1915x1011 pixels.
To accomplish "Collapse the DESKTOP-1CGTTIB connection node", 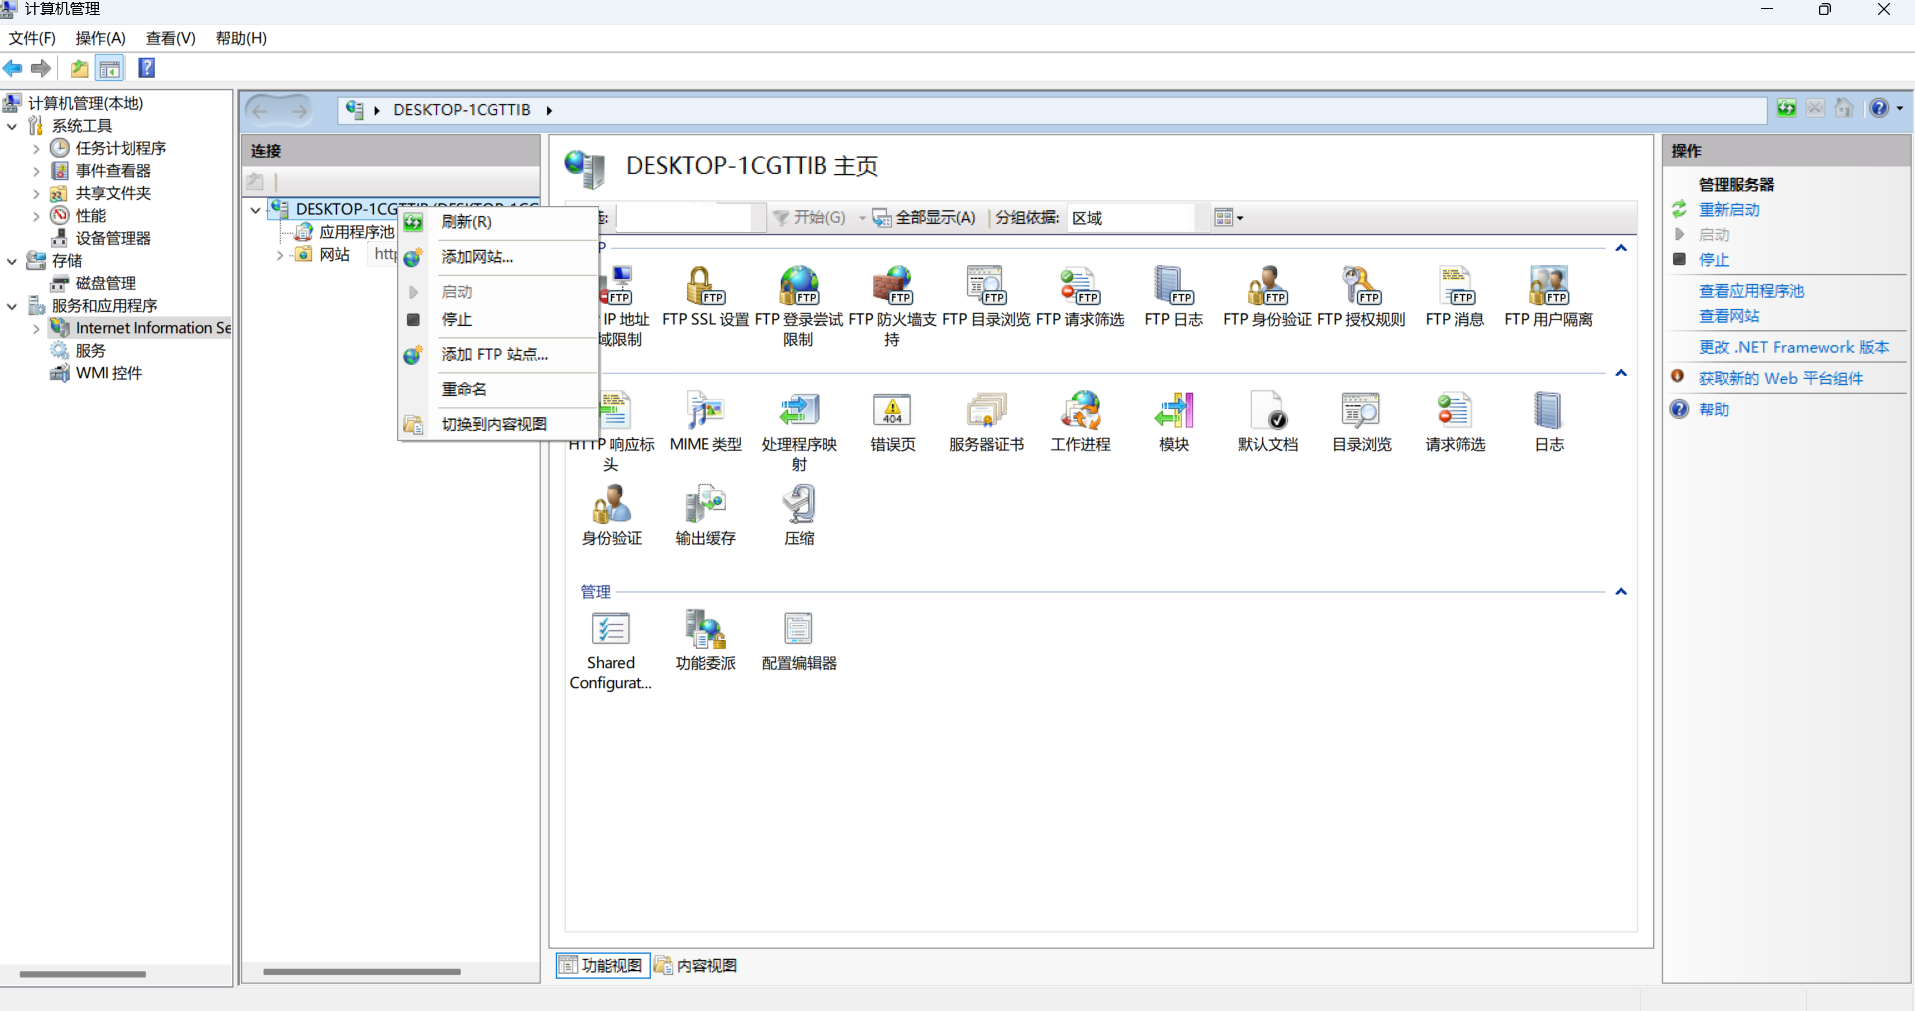I will pos(256,210).
